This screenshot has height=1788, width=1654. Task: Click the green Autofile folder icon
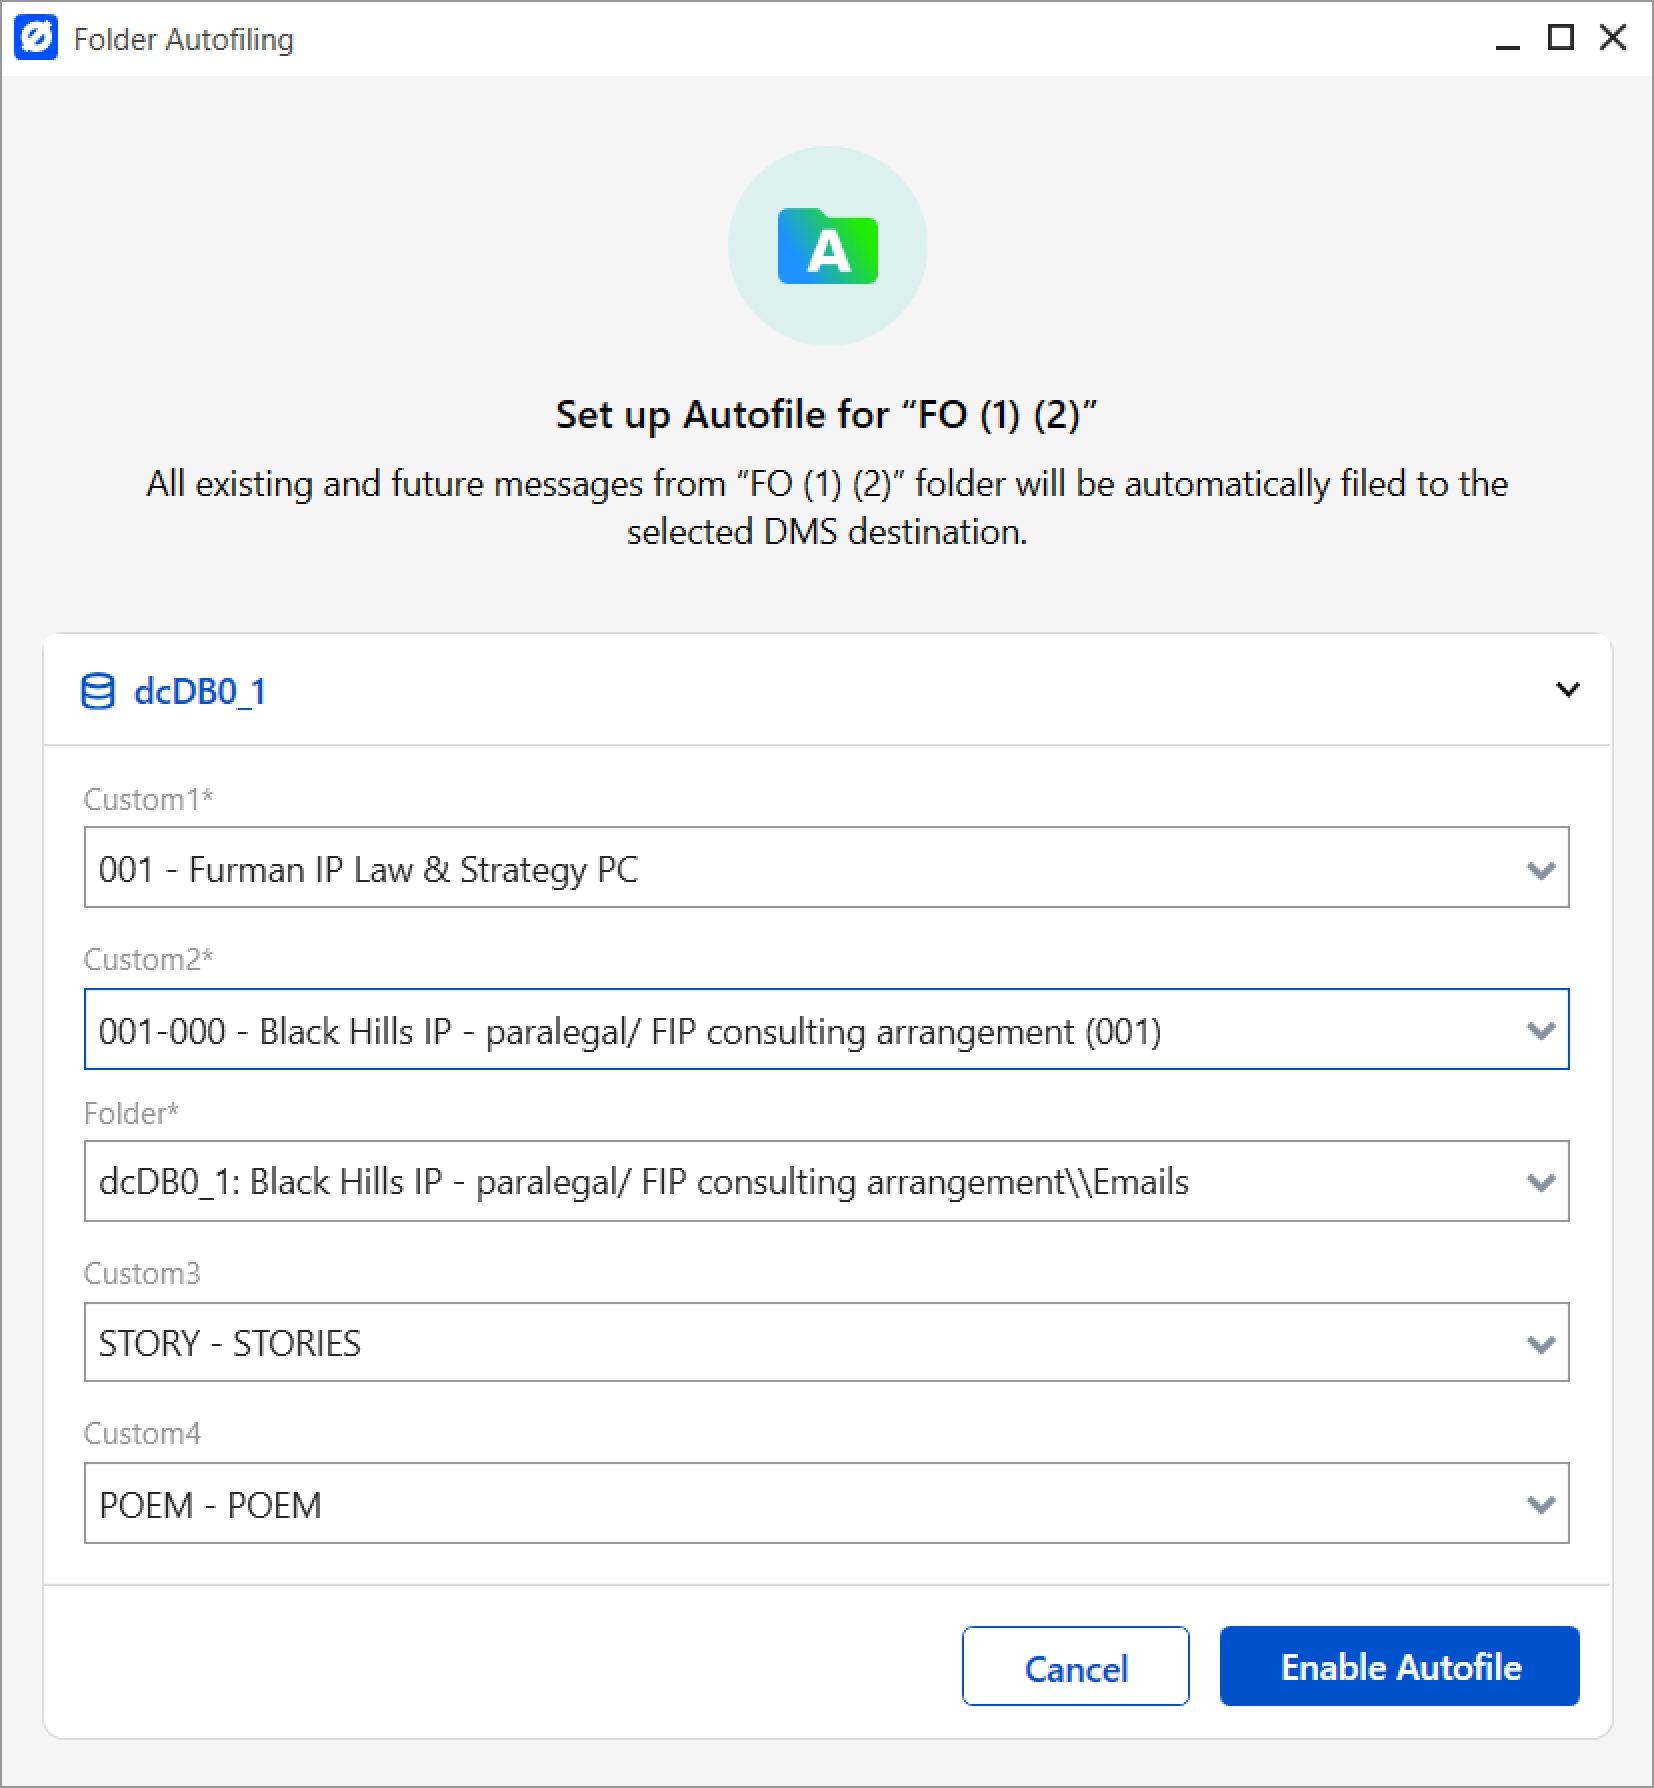(827, 247)
